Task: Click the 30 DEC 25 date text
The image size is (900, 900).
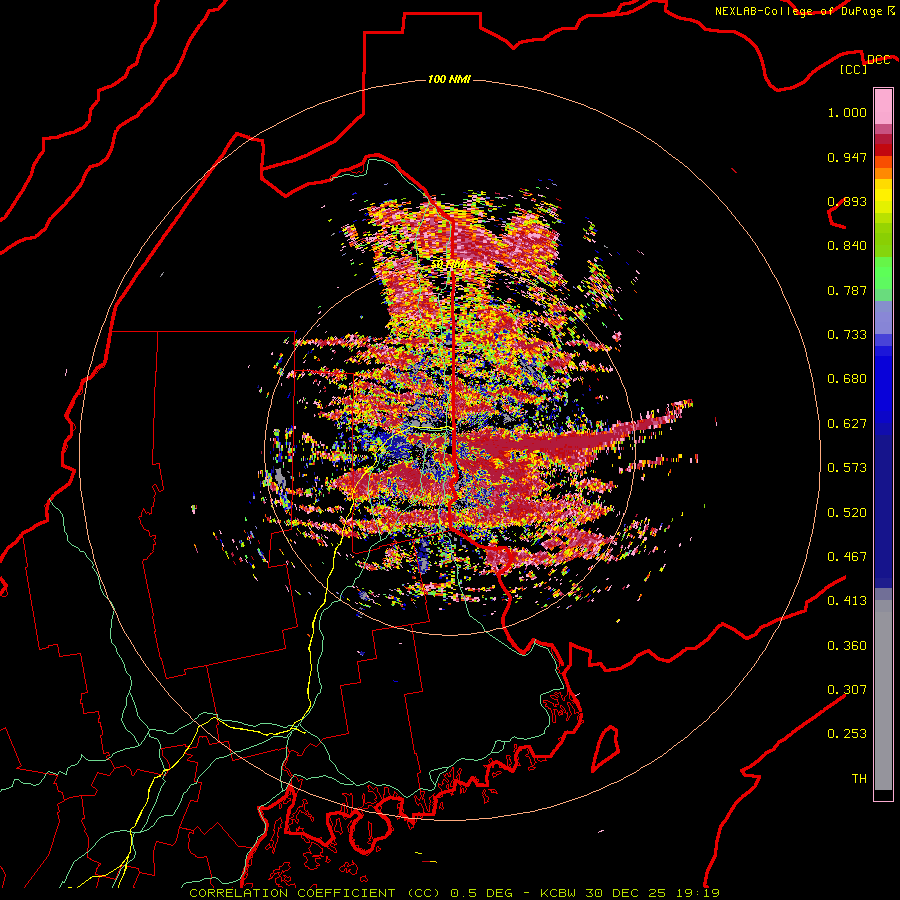Action: (625, 893)
